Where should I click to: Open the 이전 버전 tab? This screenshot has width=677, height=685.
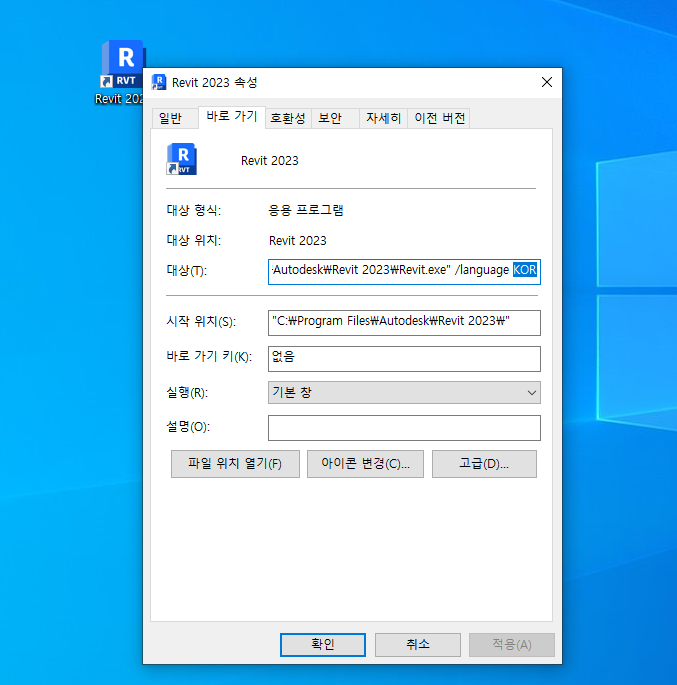[439, 118]
